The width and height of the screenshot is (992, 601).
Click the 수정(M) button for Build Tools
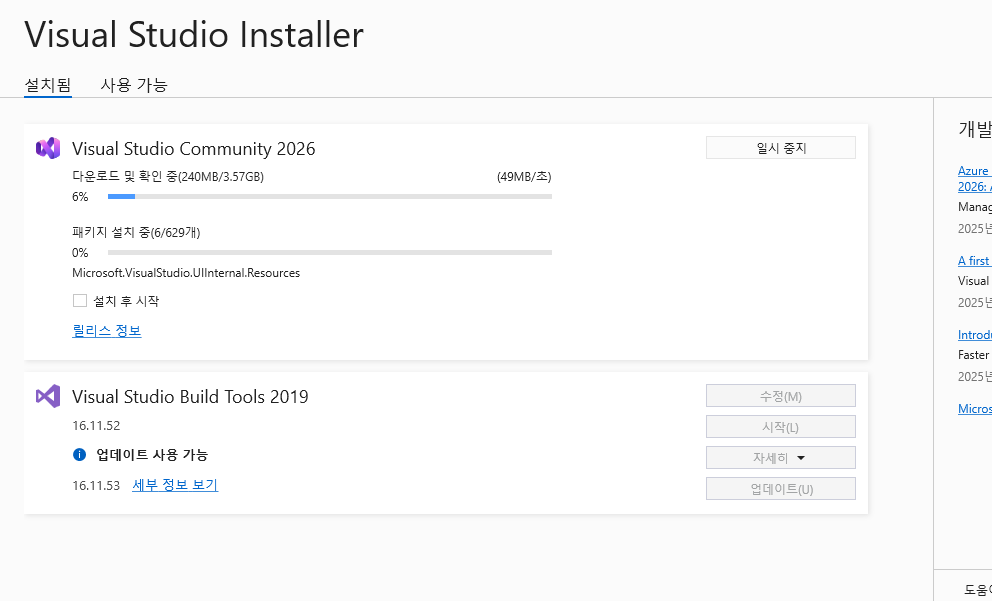pyautogui.click(x=781, y=396)
